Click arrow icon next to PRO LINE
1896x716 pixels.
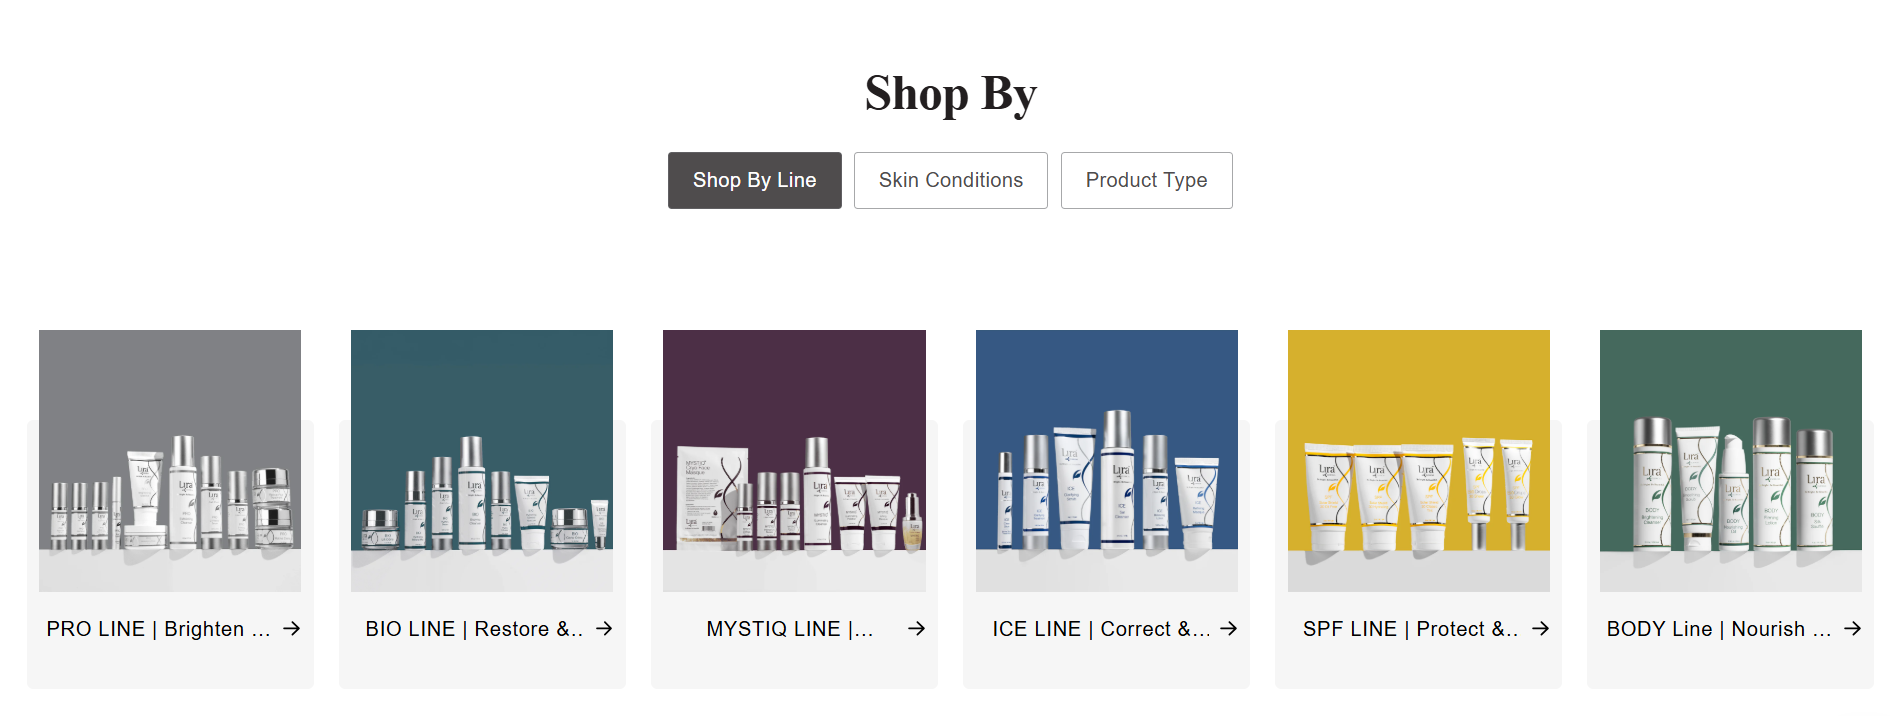[291, 629]
